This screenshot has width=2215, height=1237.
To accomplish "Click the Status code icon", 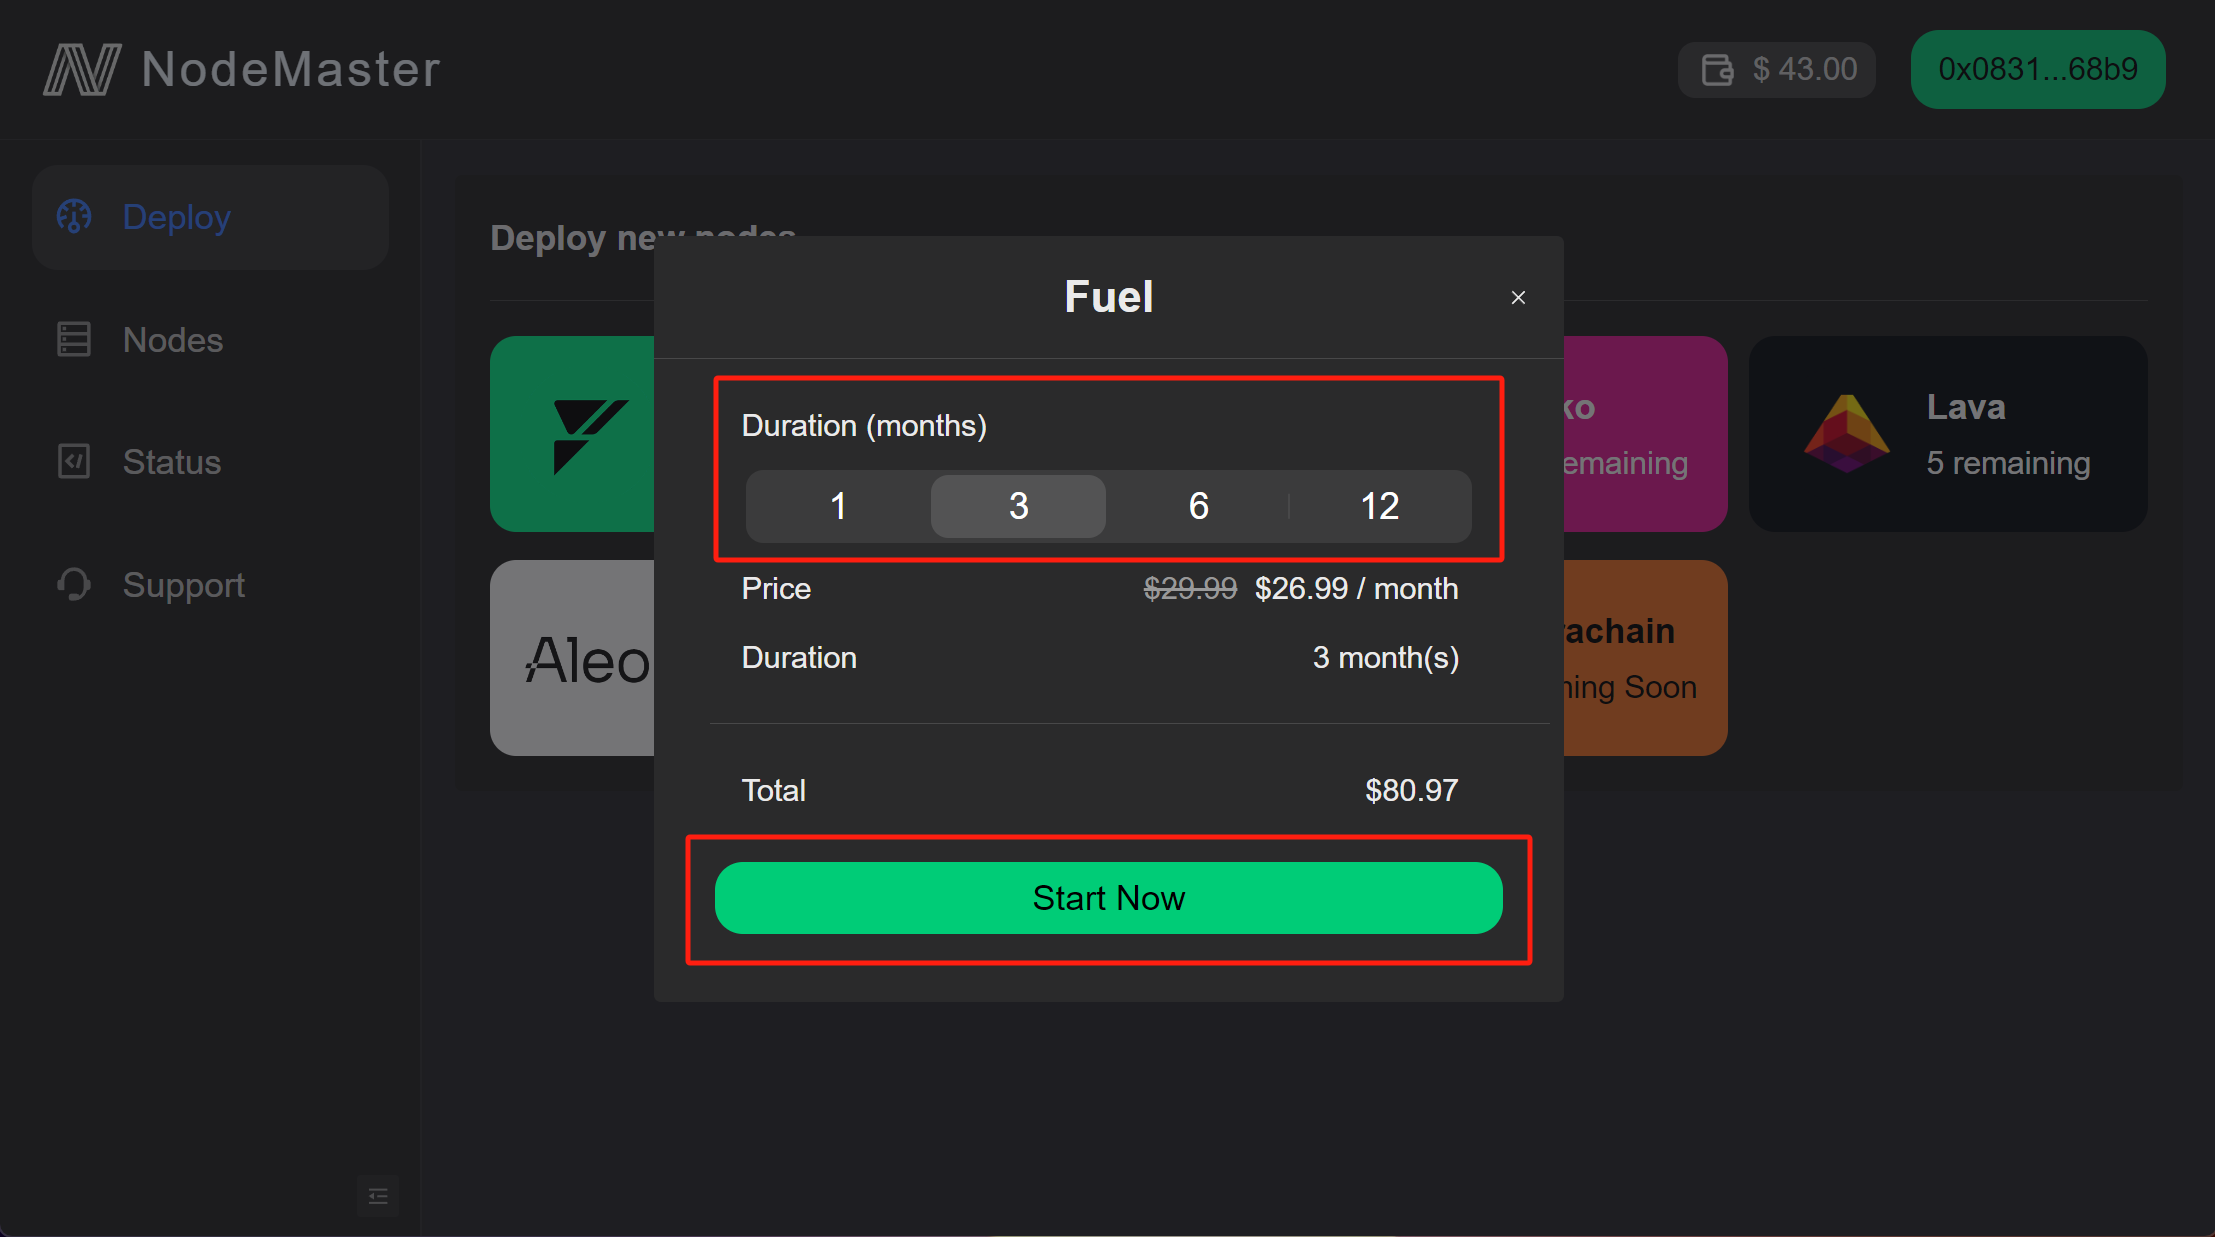I will tap(74, 461).
